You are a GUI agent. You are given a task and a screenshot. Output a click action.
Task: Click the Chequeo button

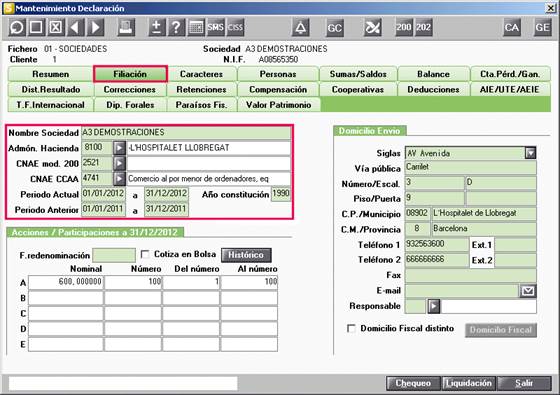(x=413, y=383)
